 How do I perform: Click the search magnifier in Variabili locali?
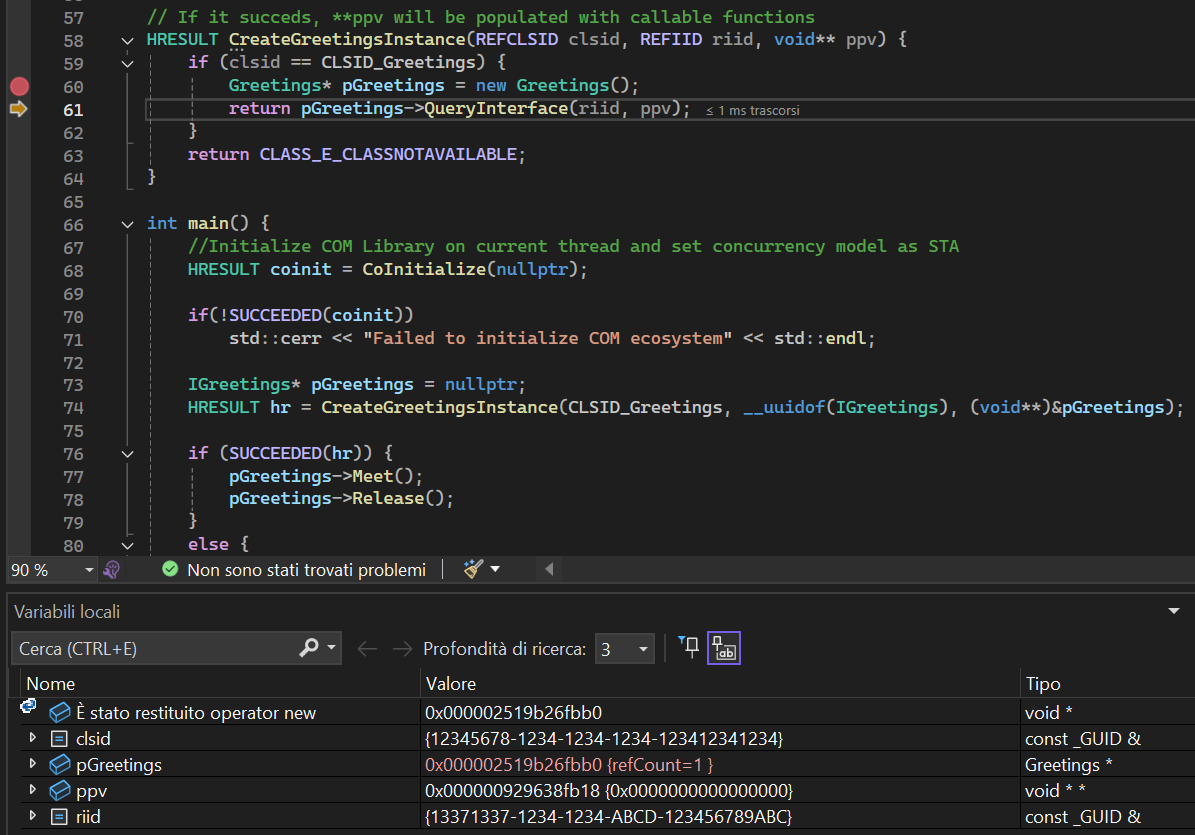310,648
